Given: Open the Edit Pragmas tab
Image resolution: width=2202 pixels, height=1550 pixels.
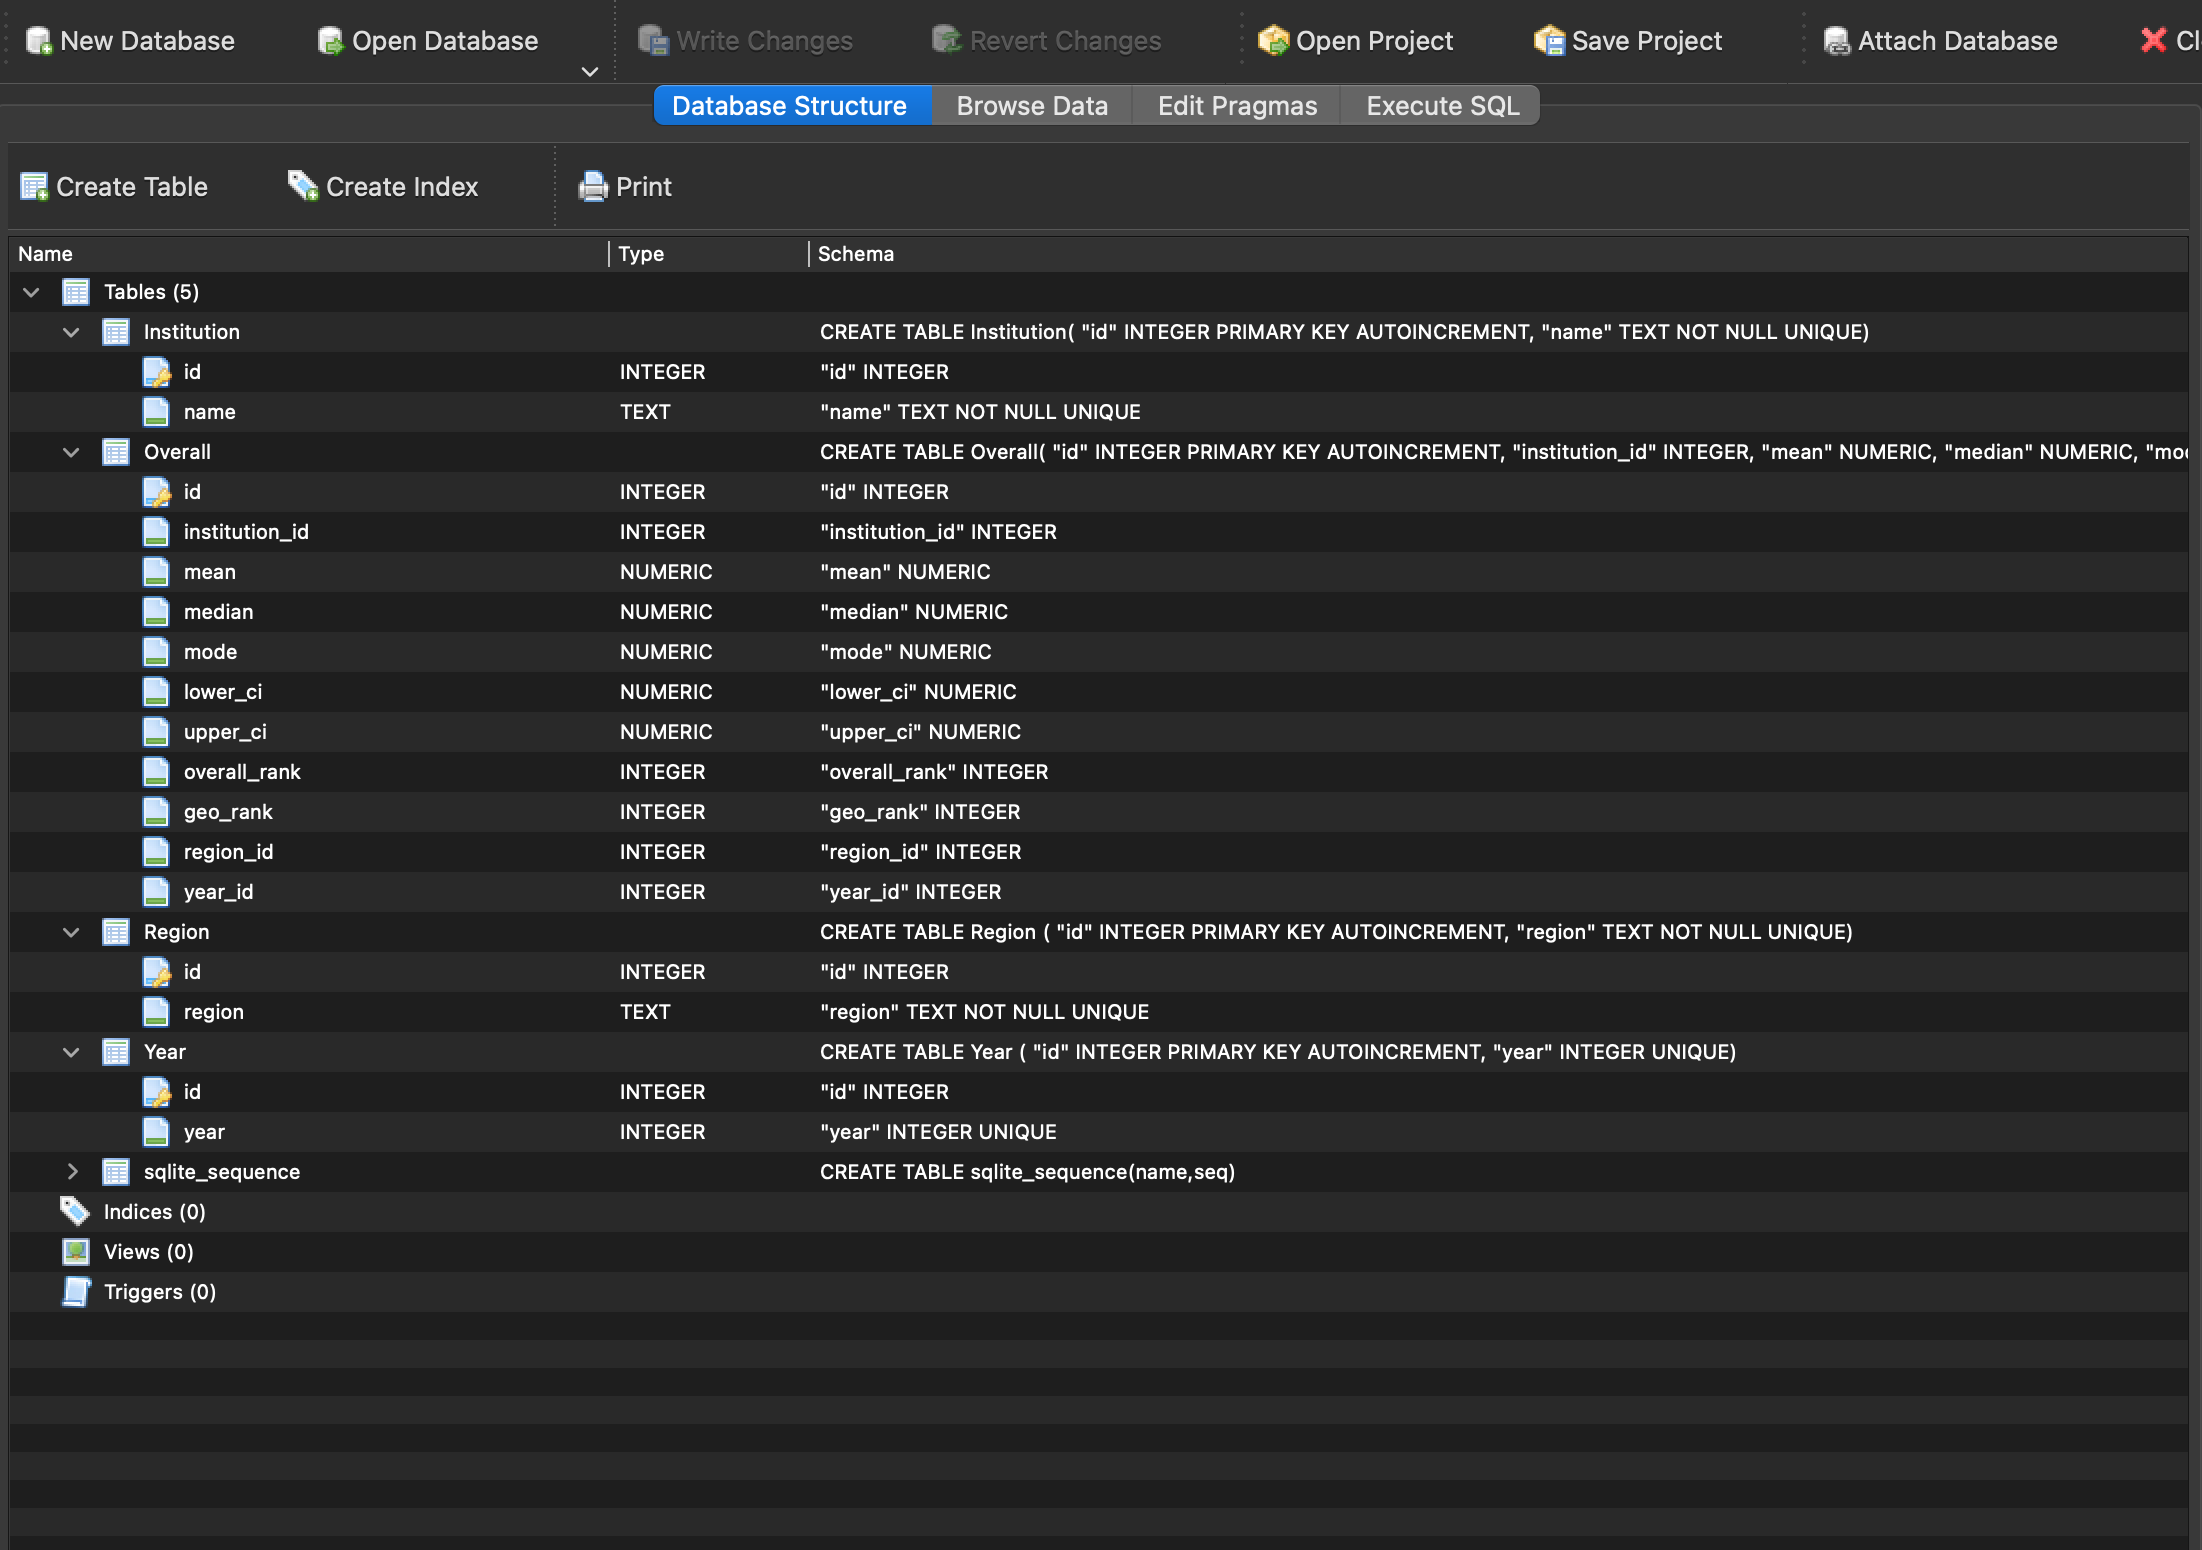Looking at the screenshot, I should [x=1236, y=106].
